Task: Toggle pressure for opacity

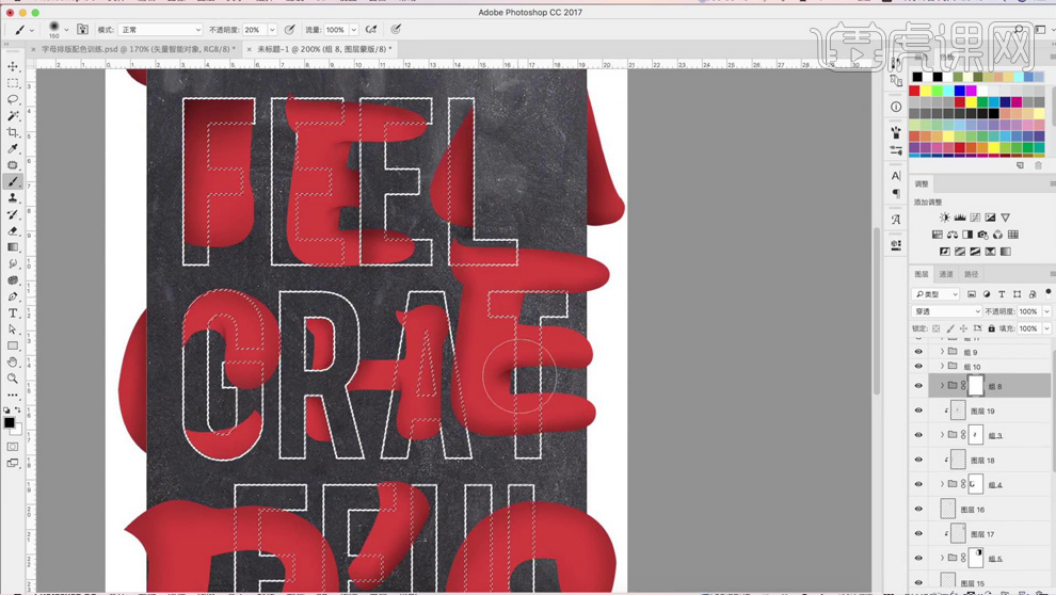Action: tap(290, 29)
